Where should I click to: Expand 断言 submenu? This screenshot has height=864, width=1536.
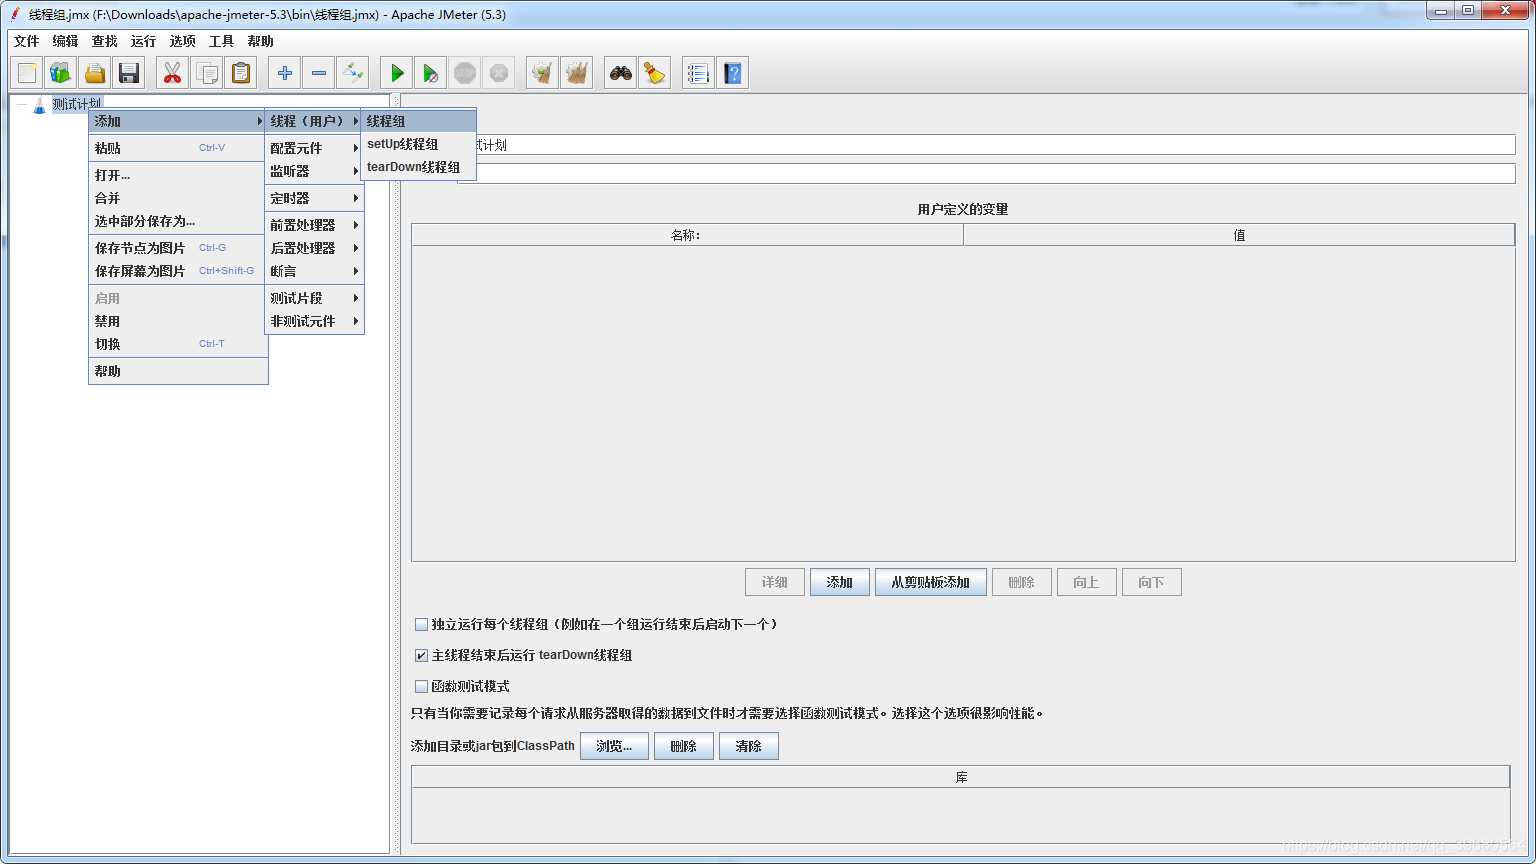coord(314,271)
